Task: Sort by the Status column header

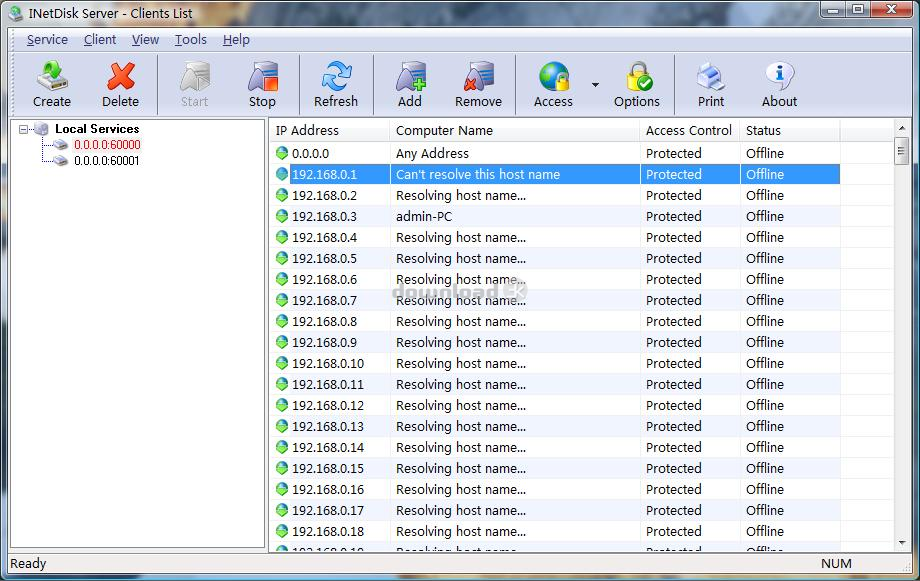Action: (790, 130)
